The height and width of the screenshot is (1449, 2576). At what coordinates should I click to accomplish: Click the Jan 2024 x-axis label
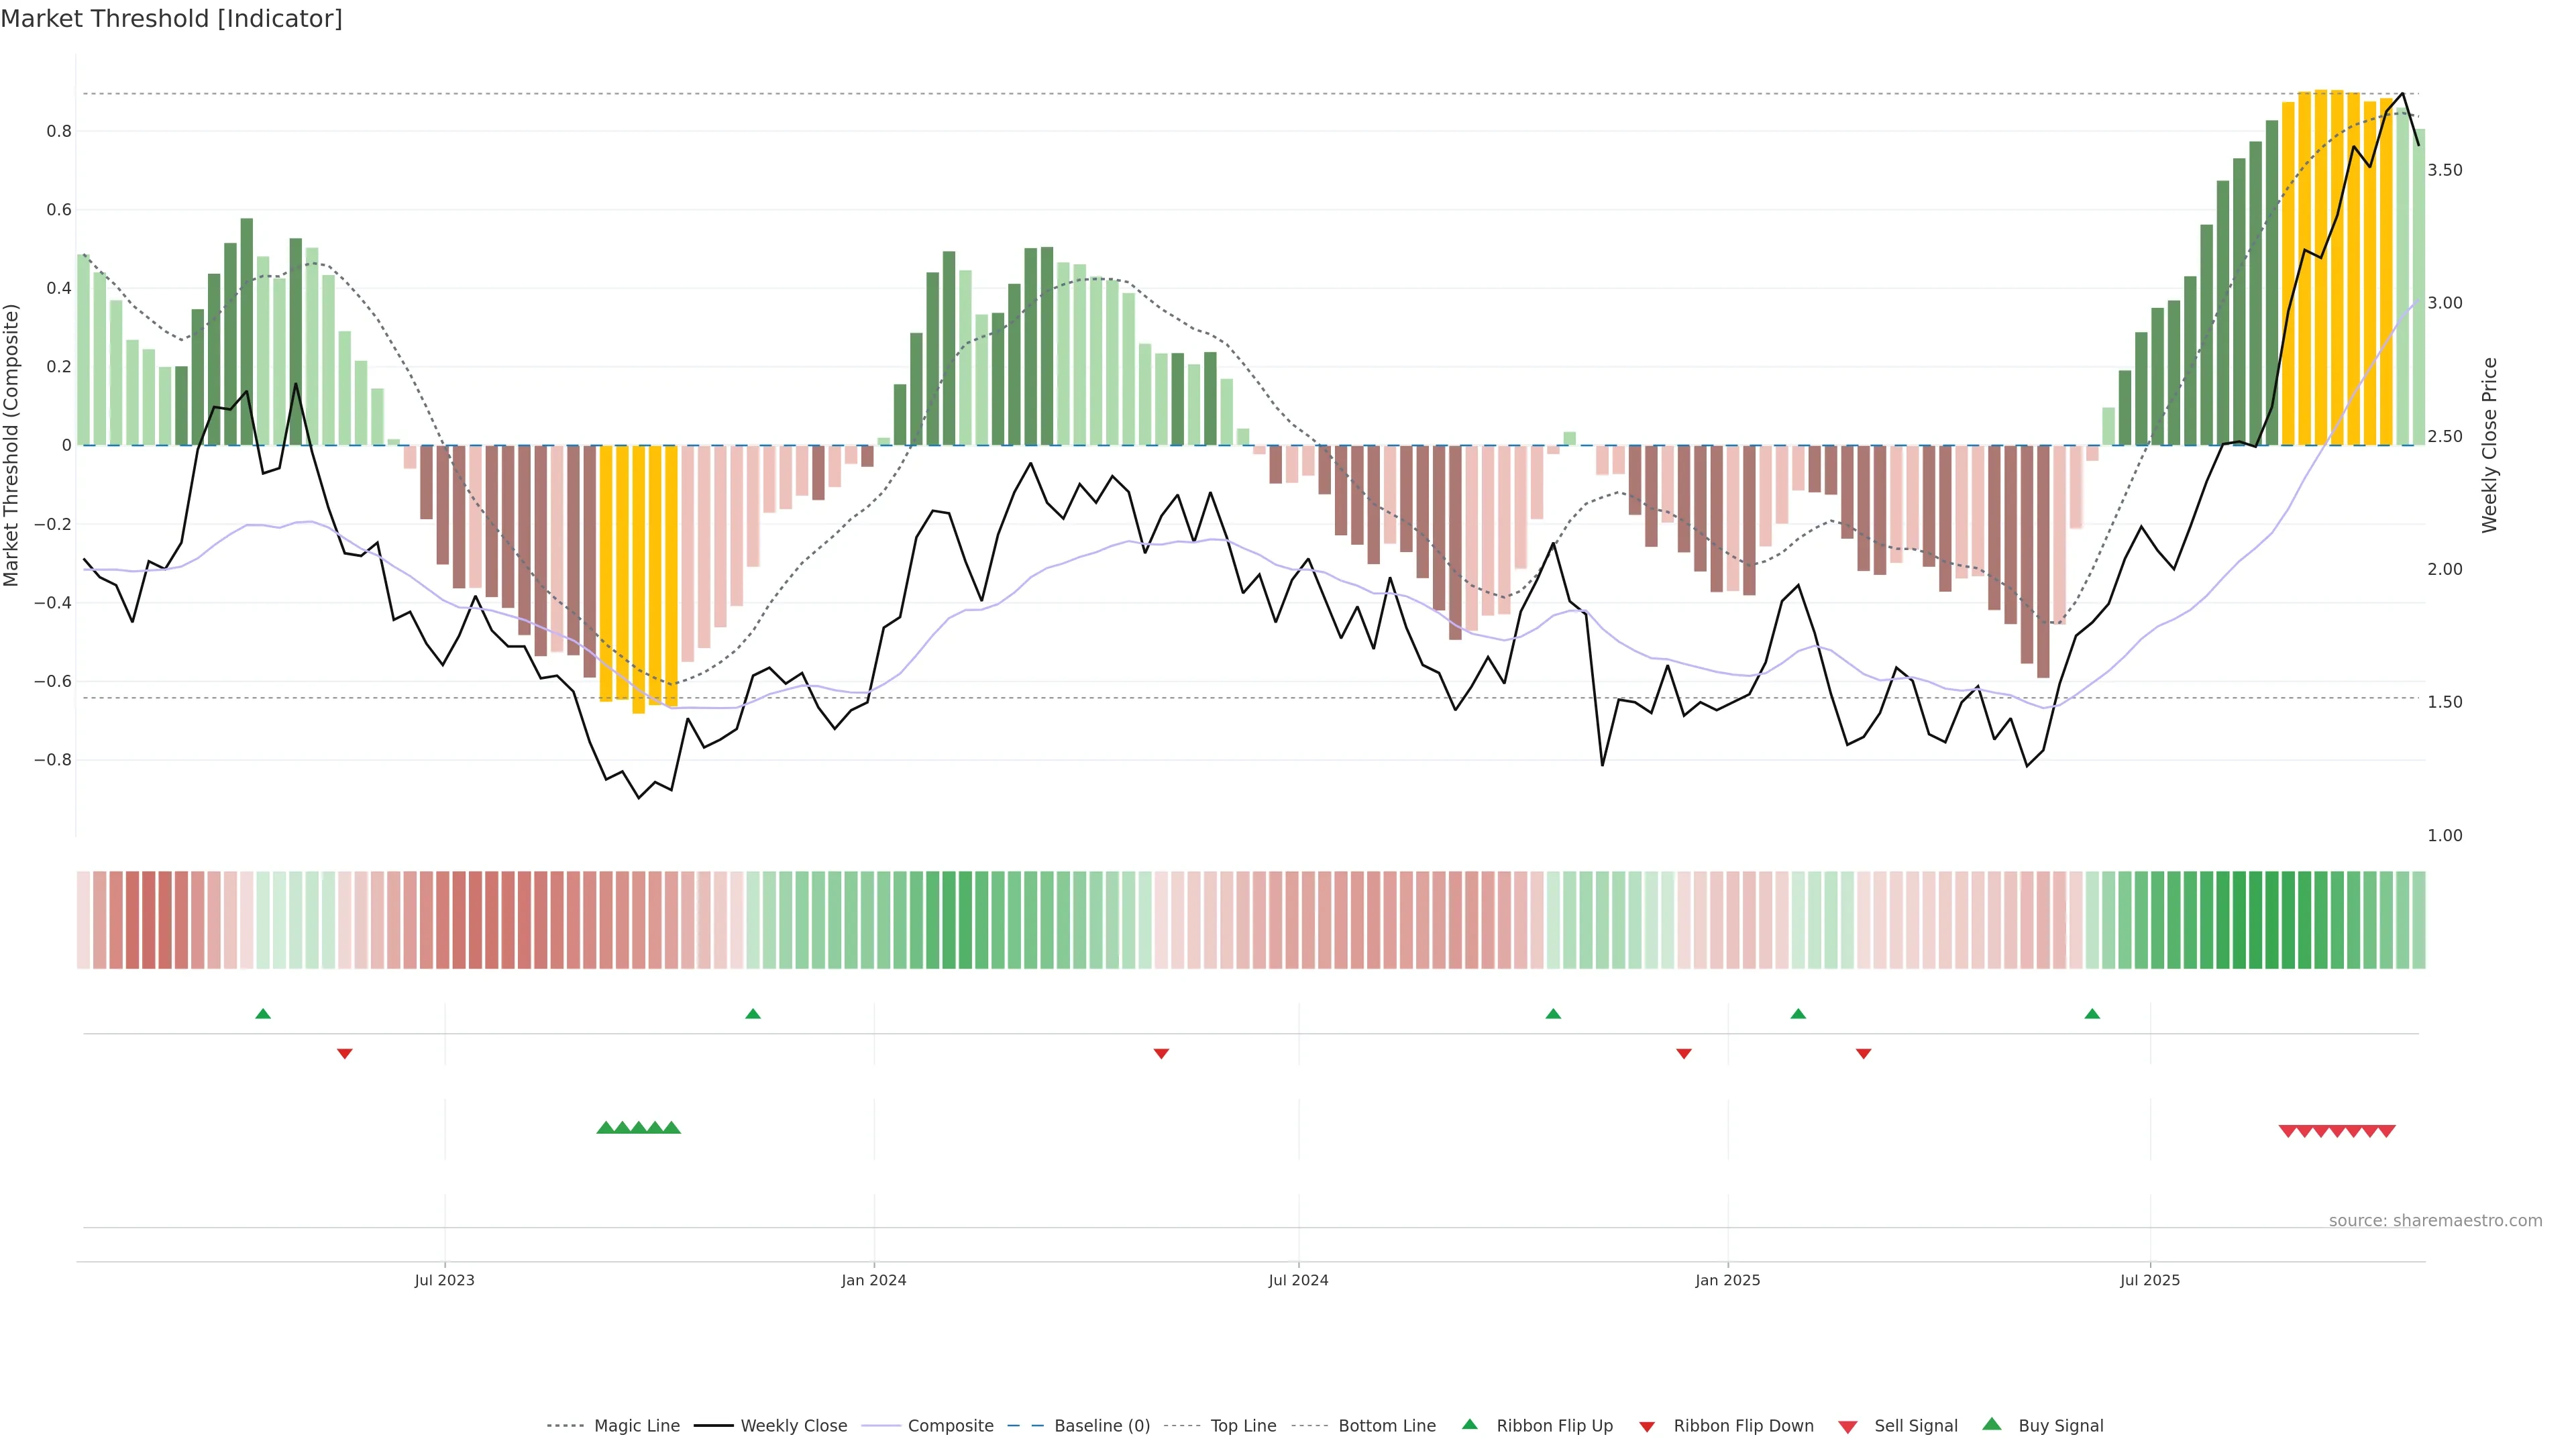pyautogui.click(x=873, y=1280)
